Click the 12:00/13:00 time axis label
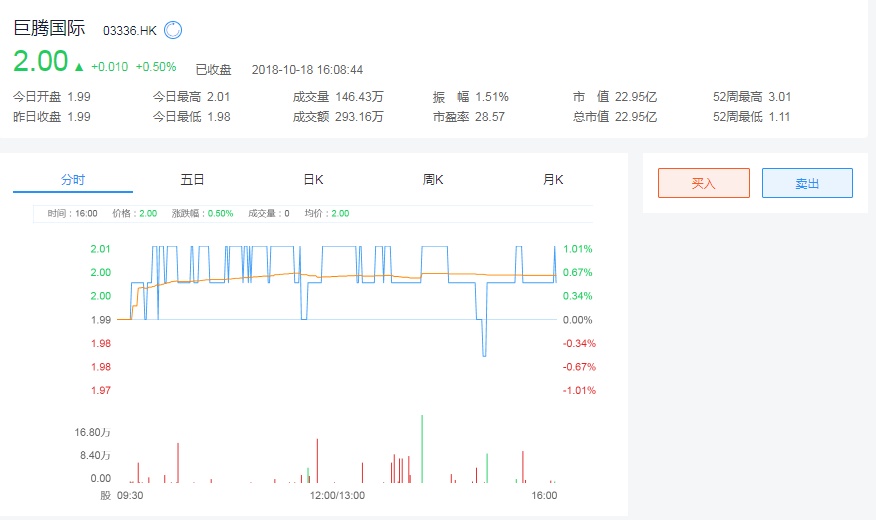 click(x=337, y=495)
